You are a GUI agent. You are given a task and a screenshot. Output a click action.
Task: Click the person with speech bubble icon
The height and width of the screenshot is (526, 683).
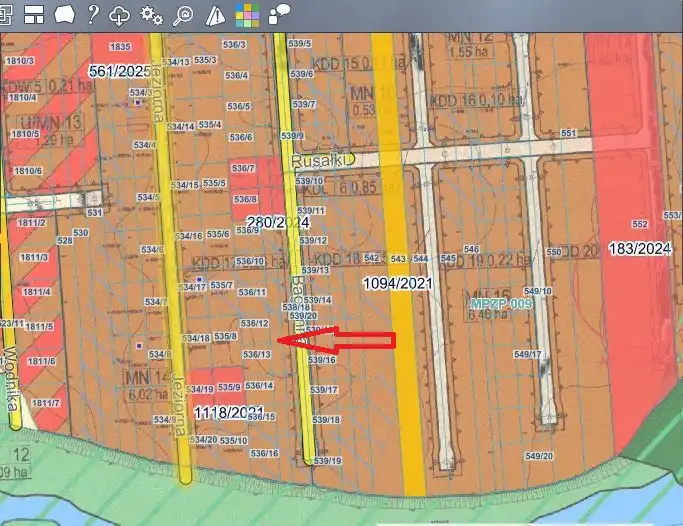[x=279, y=12]
